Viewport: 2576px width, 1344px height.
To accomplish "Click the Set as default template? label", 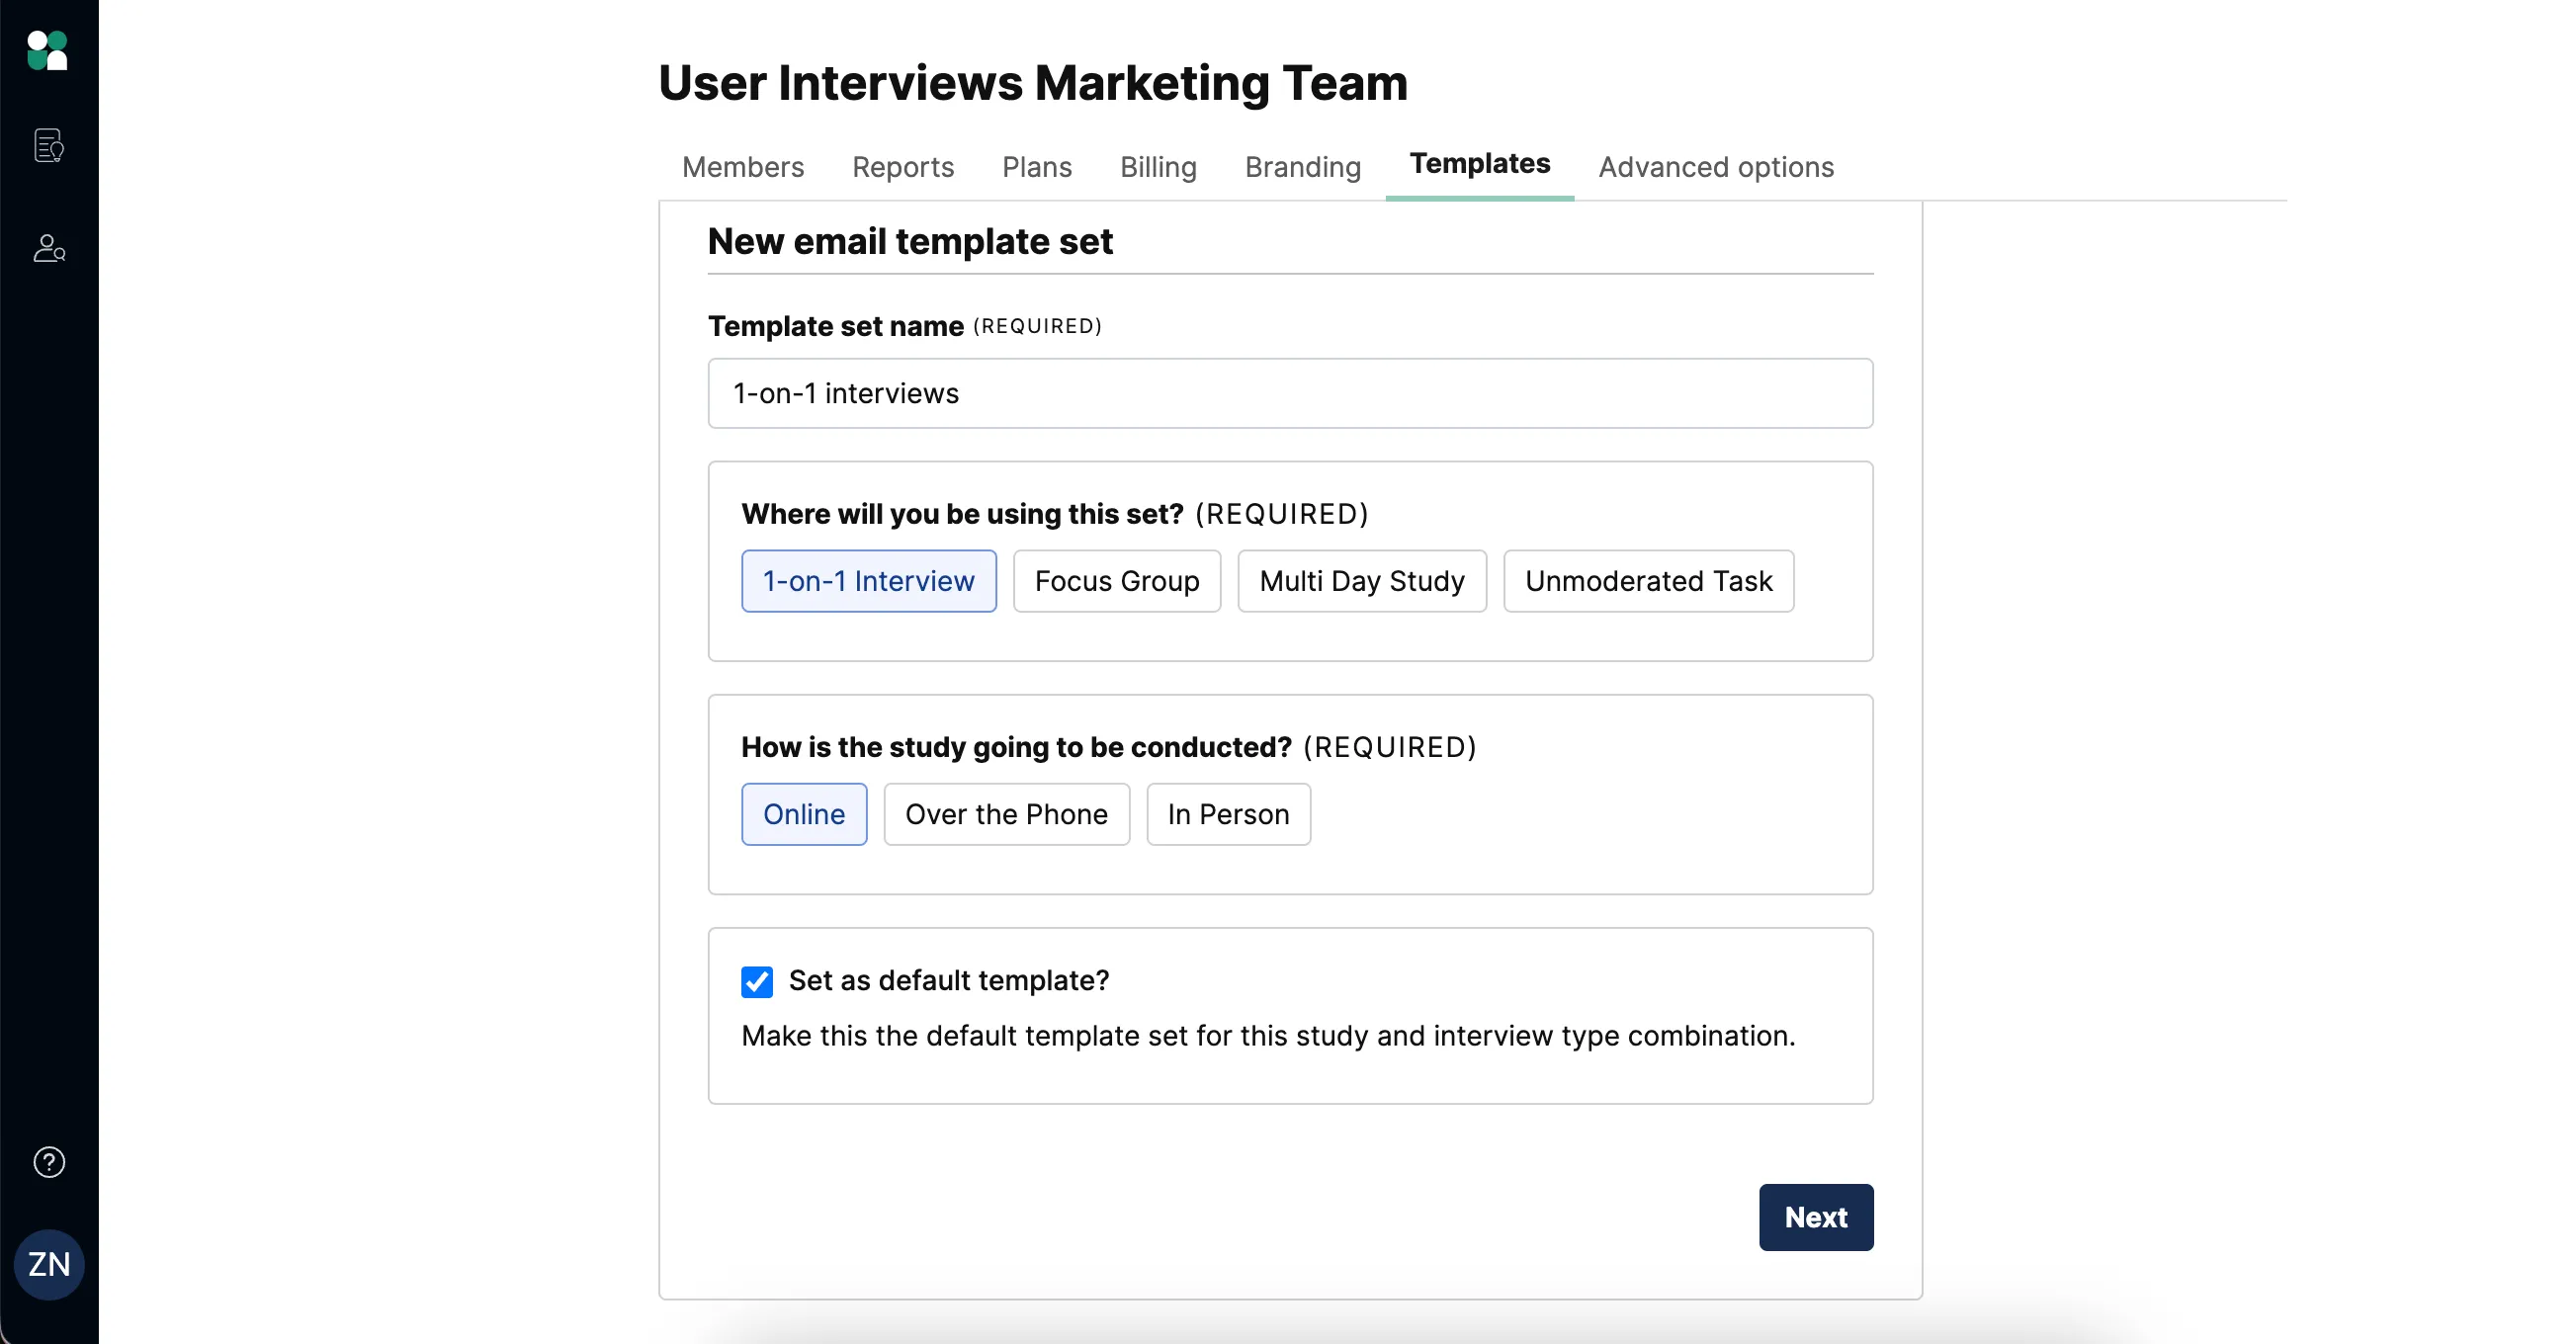I will [x=949, y=980].
